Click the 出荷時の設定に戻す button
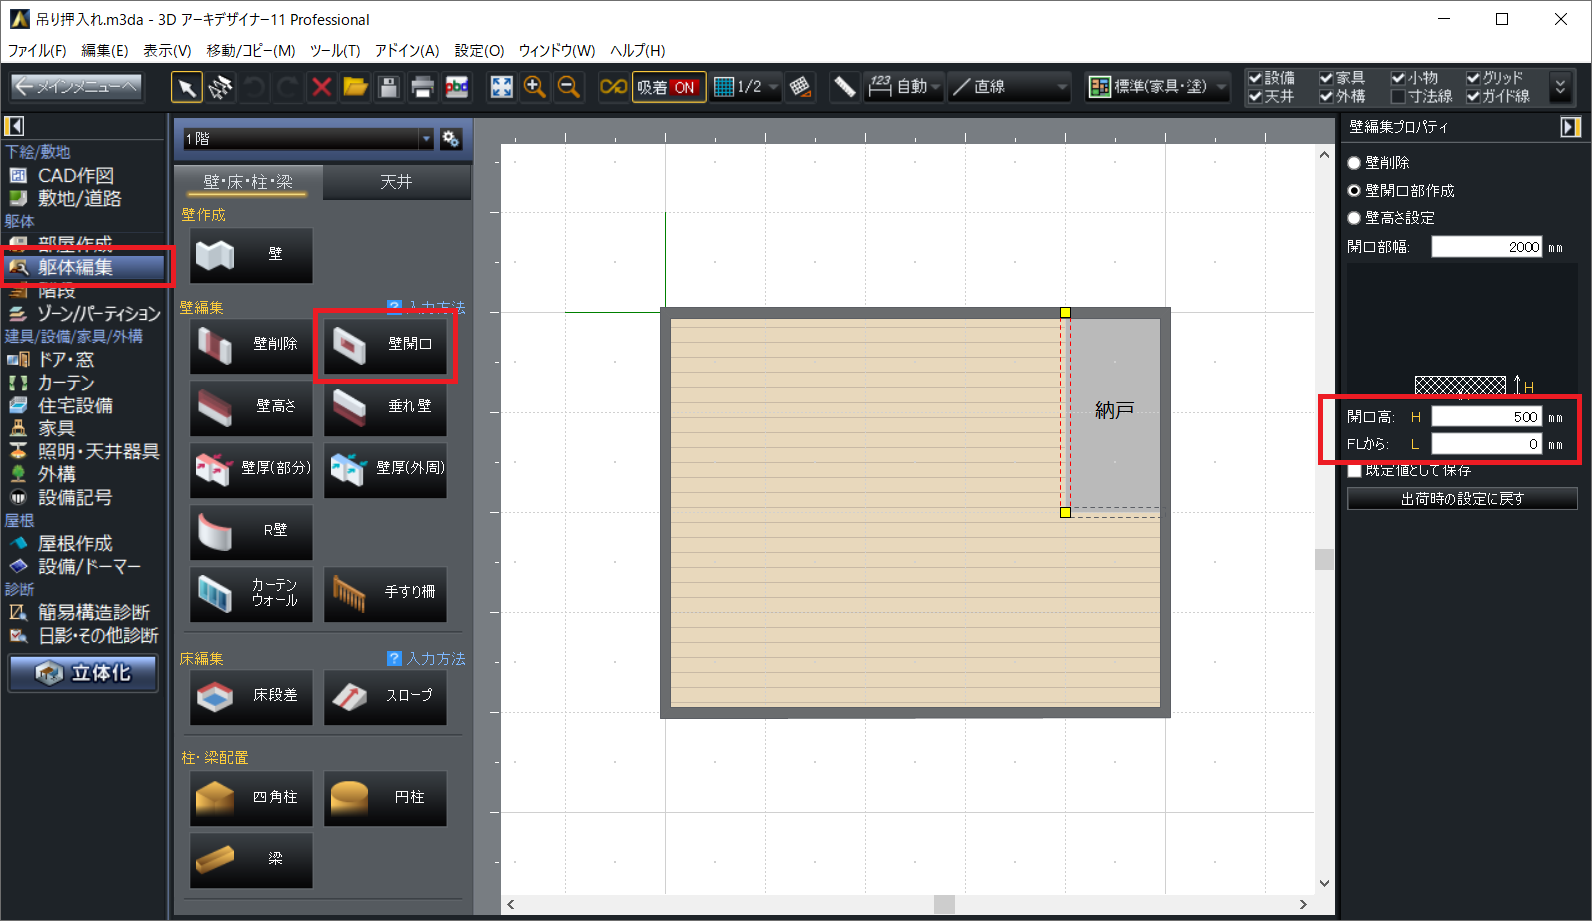Image resolution: width=1592 pixels, height=921 pixels. [x=1462, y=499]
